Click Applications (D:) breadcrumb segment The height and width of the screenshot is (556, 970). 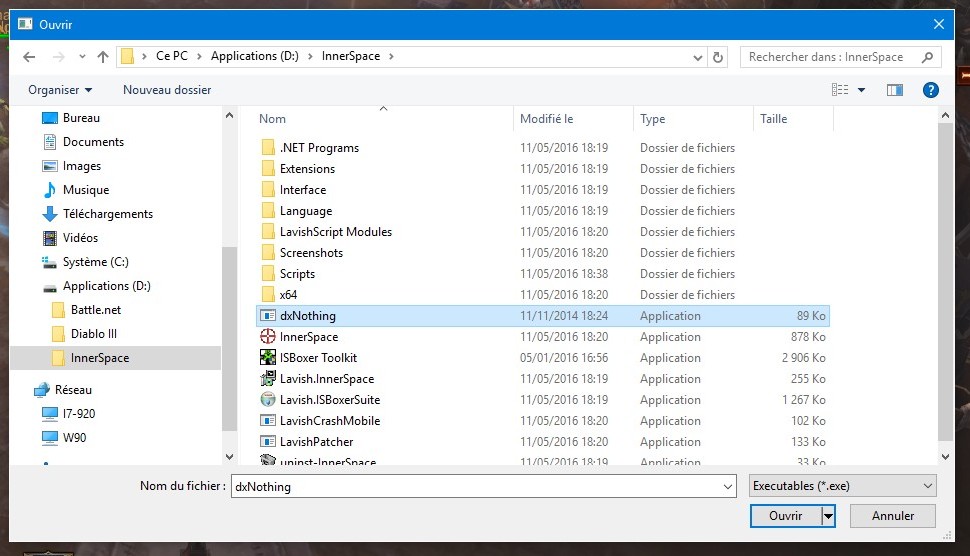(x=254, y=56)
